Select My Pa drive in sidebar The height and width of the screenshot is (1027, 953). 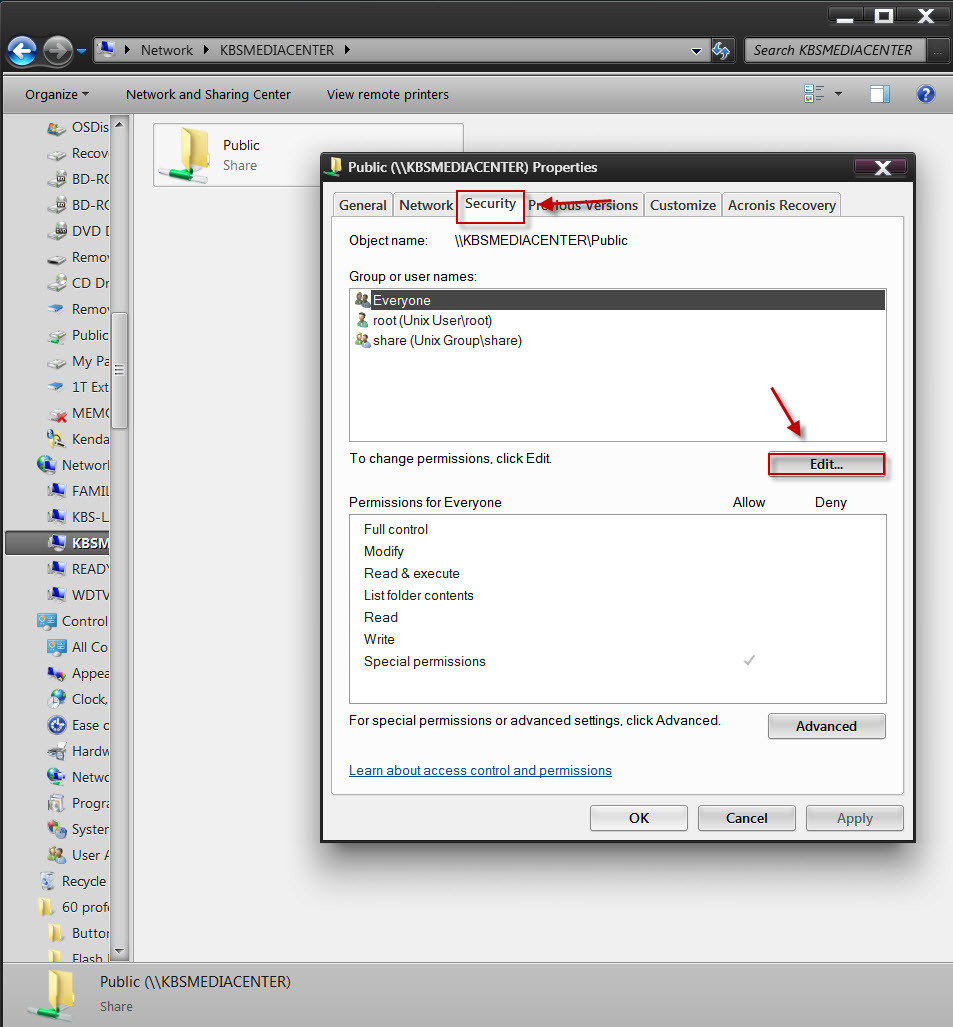click(79, 362)
